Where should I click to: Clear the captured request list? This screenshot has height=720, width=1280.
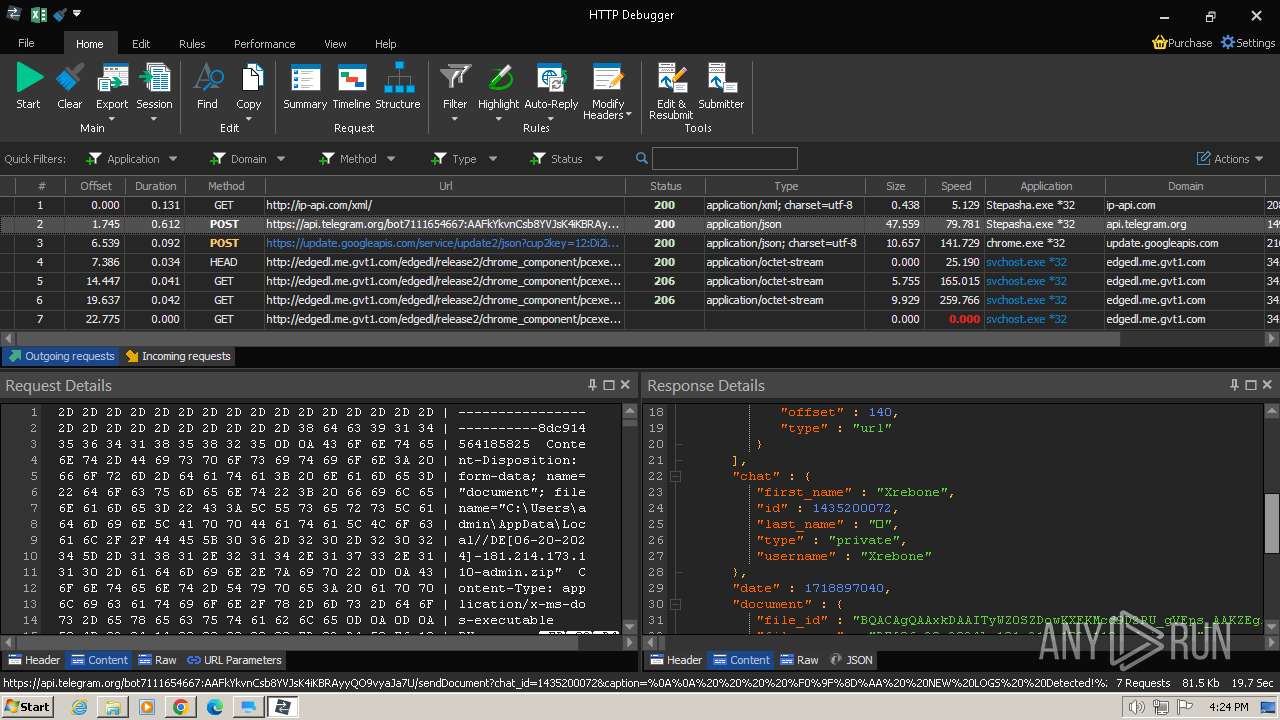tap(70, 86)
